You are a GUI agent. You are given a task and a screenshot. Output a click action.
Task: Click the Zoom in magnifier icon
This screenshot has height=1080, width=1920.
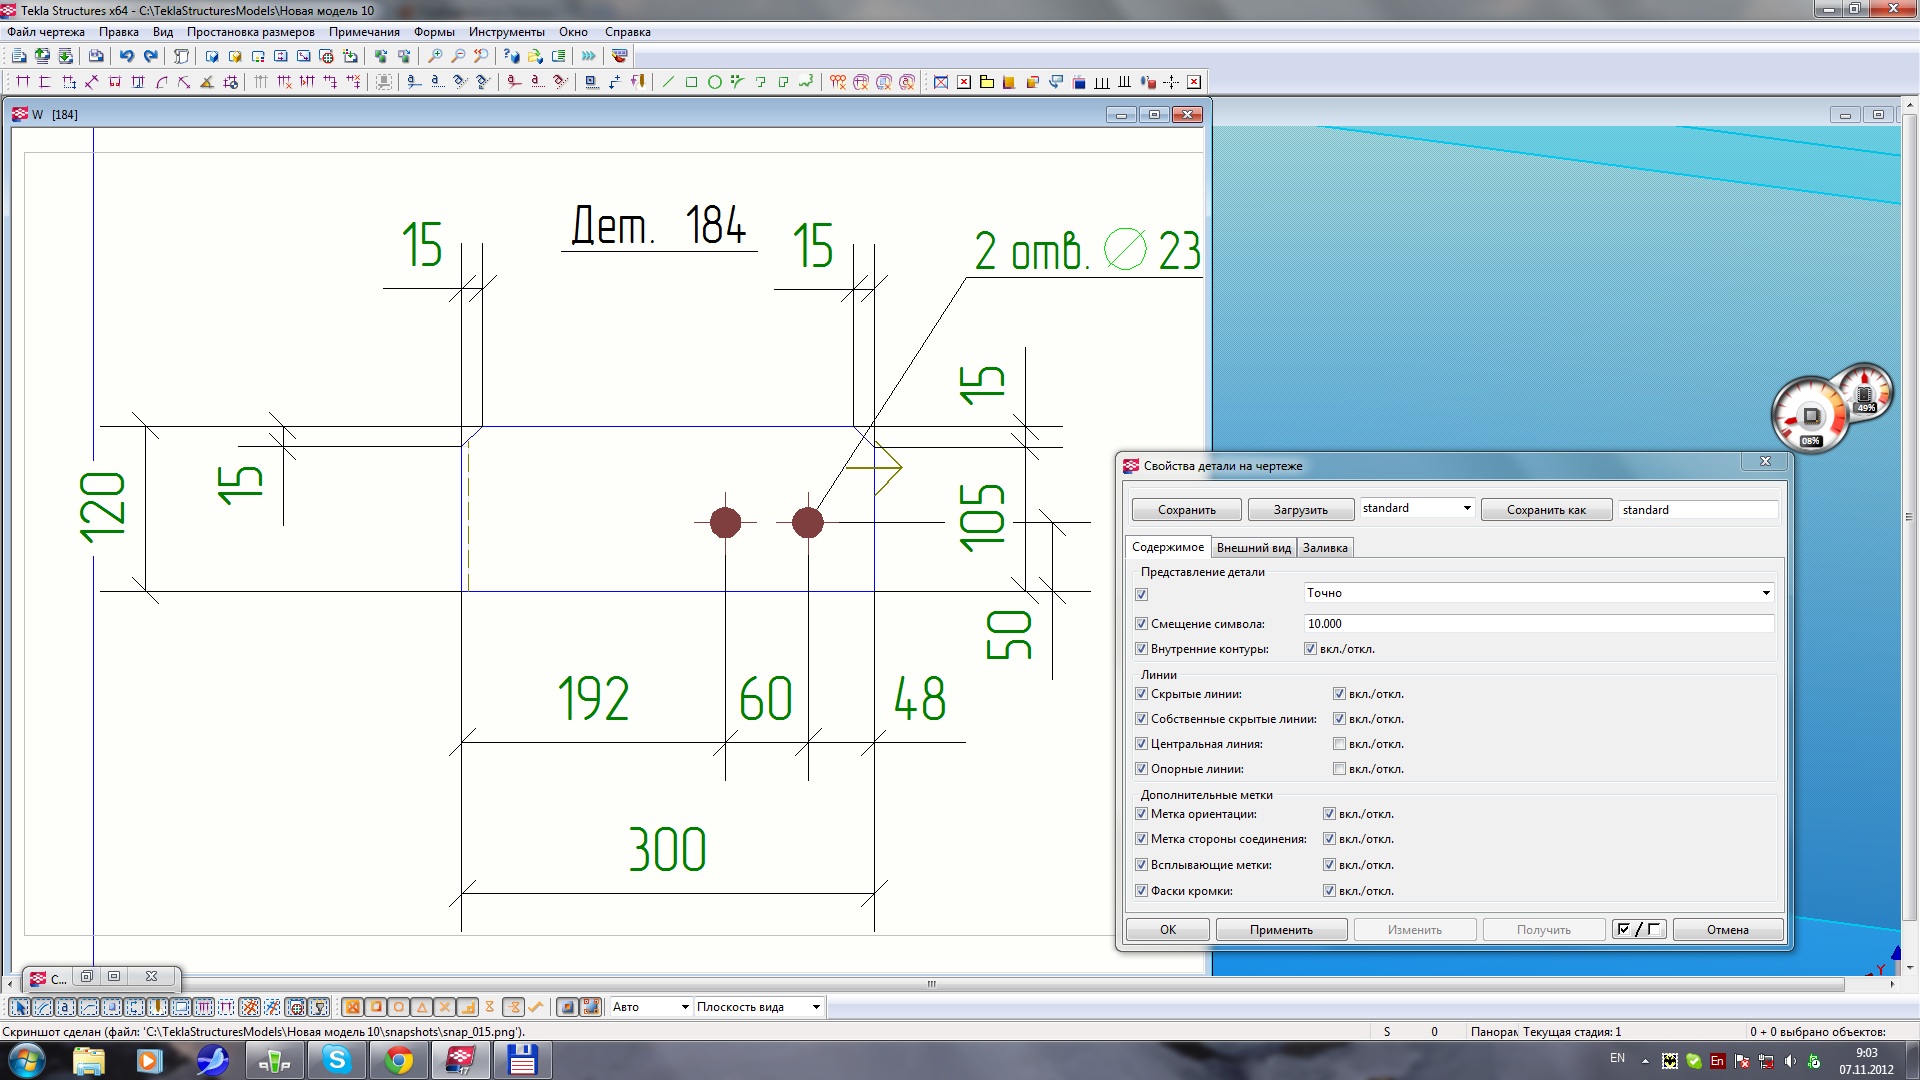point(435,56)
